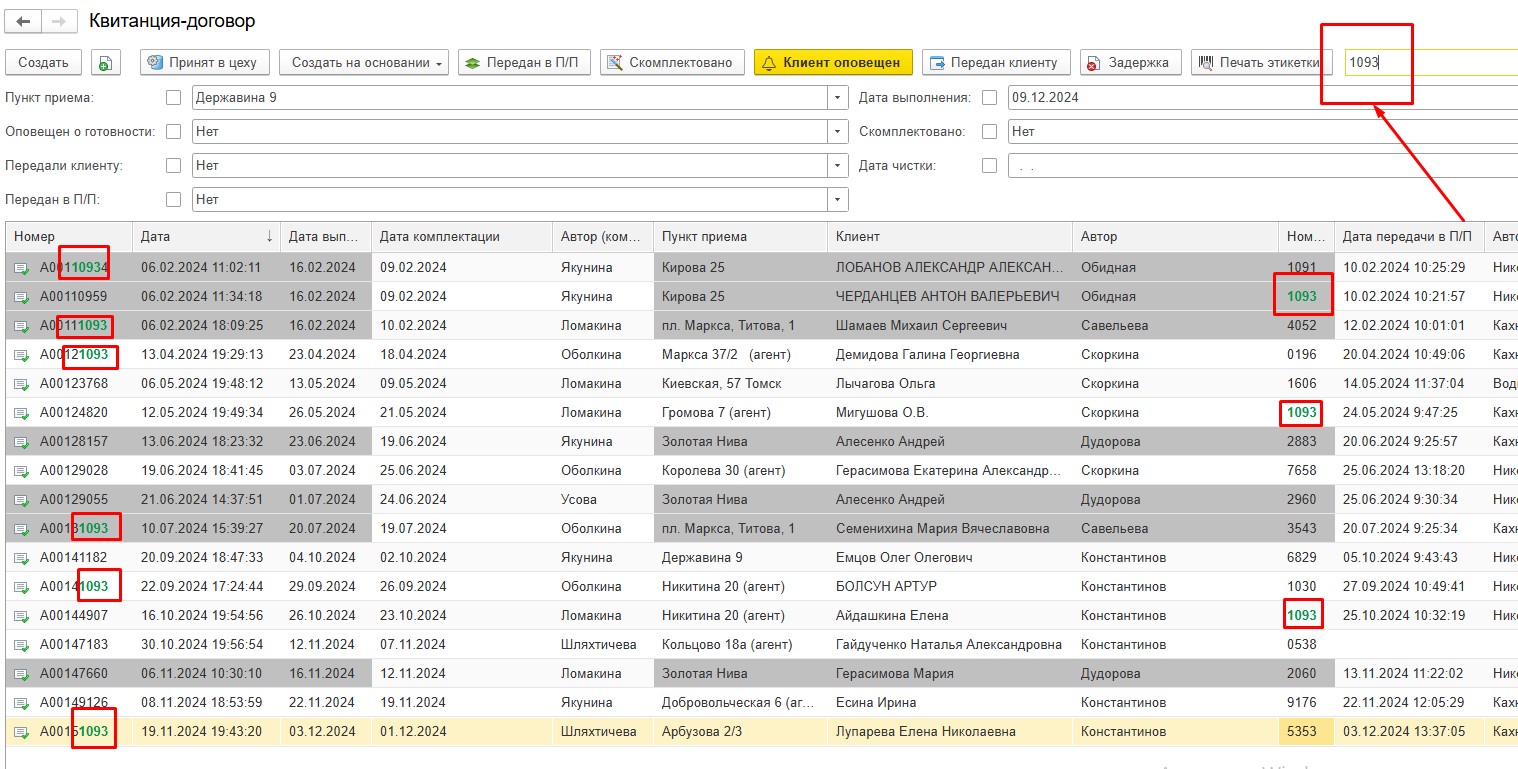The height and width of the screenshot is (769, 1518).
Task: Click the row icon of receipt A00128157
Action: coord(21,442)
